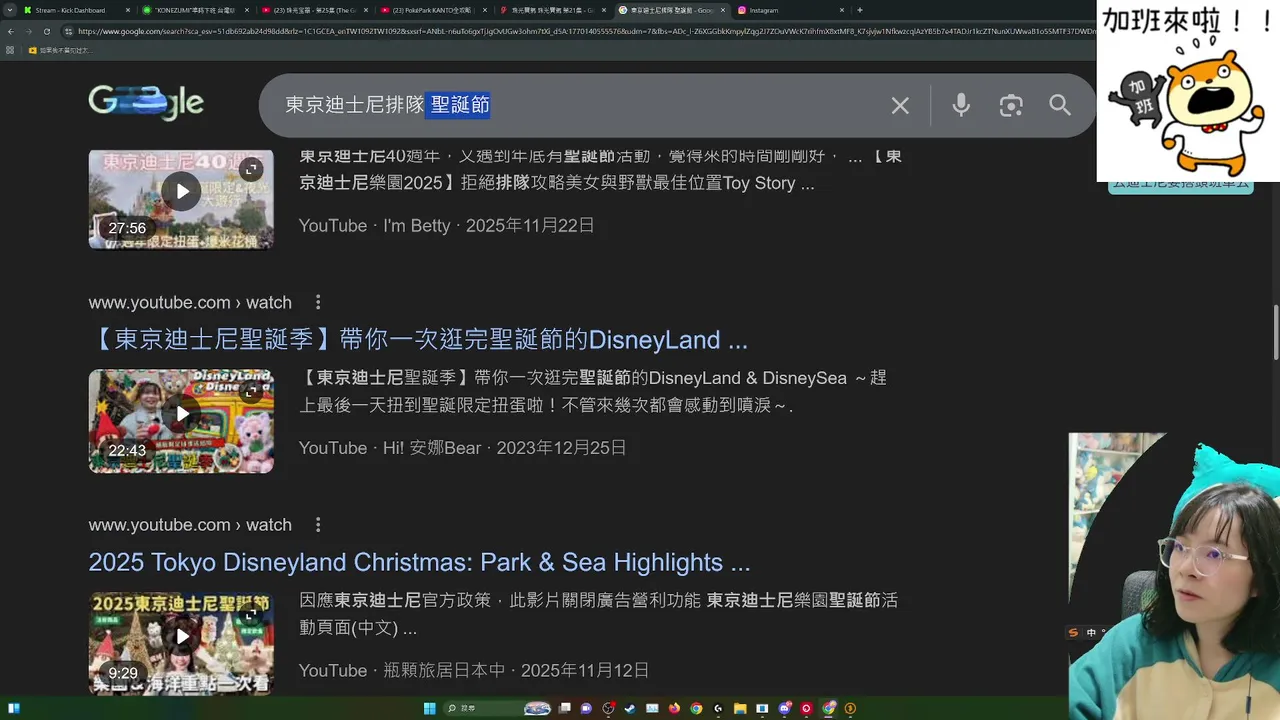Go back with the browser back arrow
The width and height of the screenshot is (1280, 720).
(10, 31)
